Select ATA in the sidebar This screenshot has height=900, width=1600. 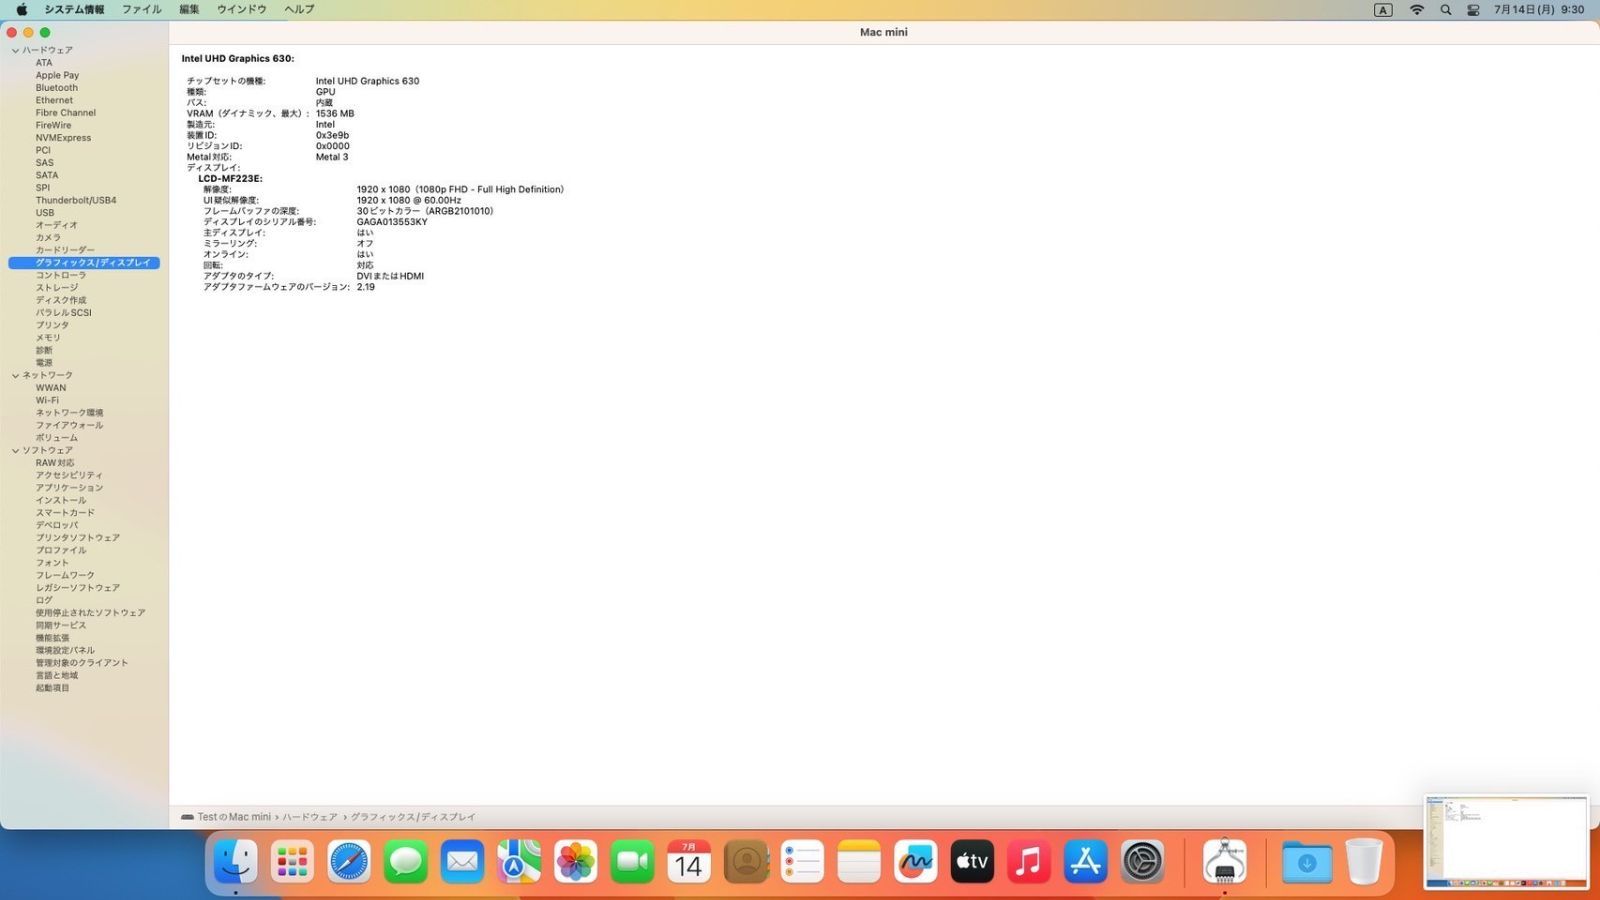tap(44, 63)
